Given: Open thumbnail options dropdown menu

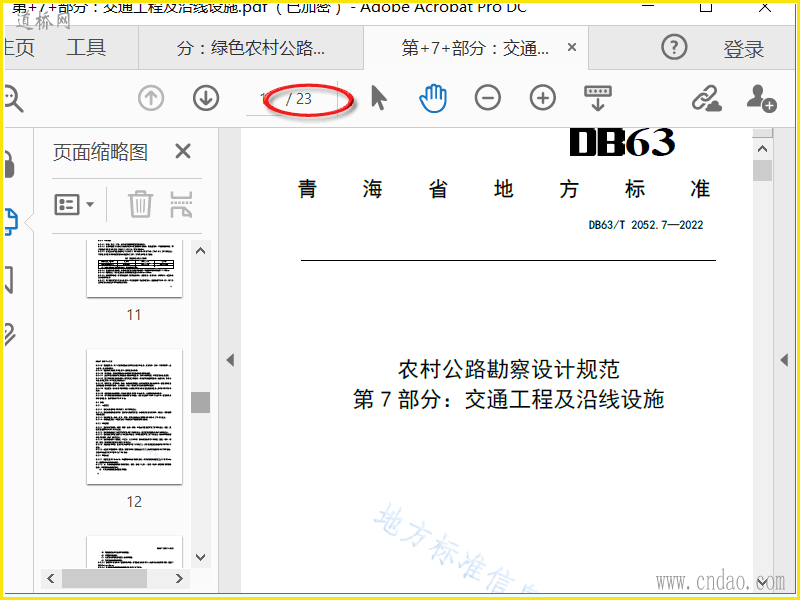Looking at the screenshot, I should 74,205.
